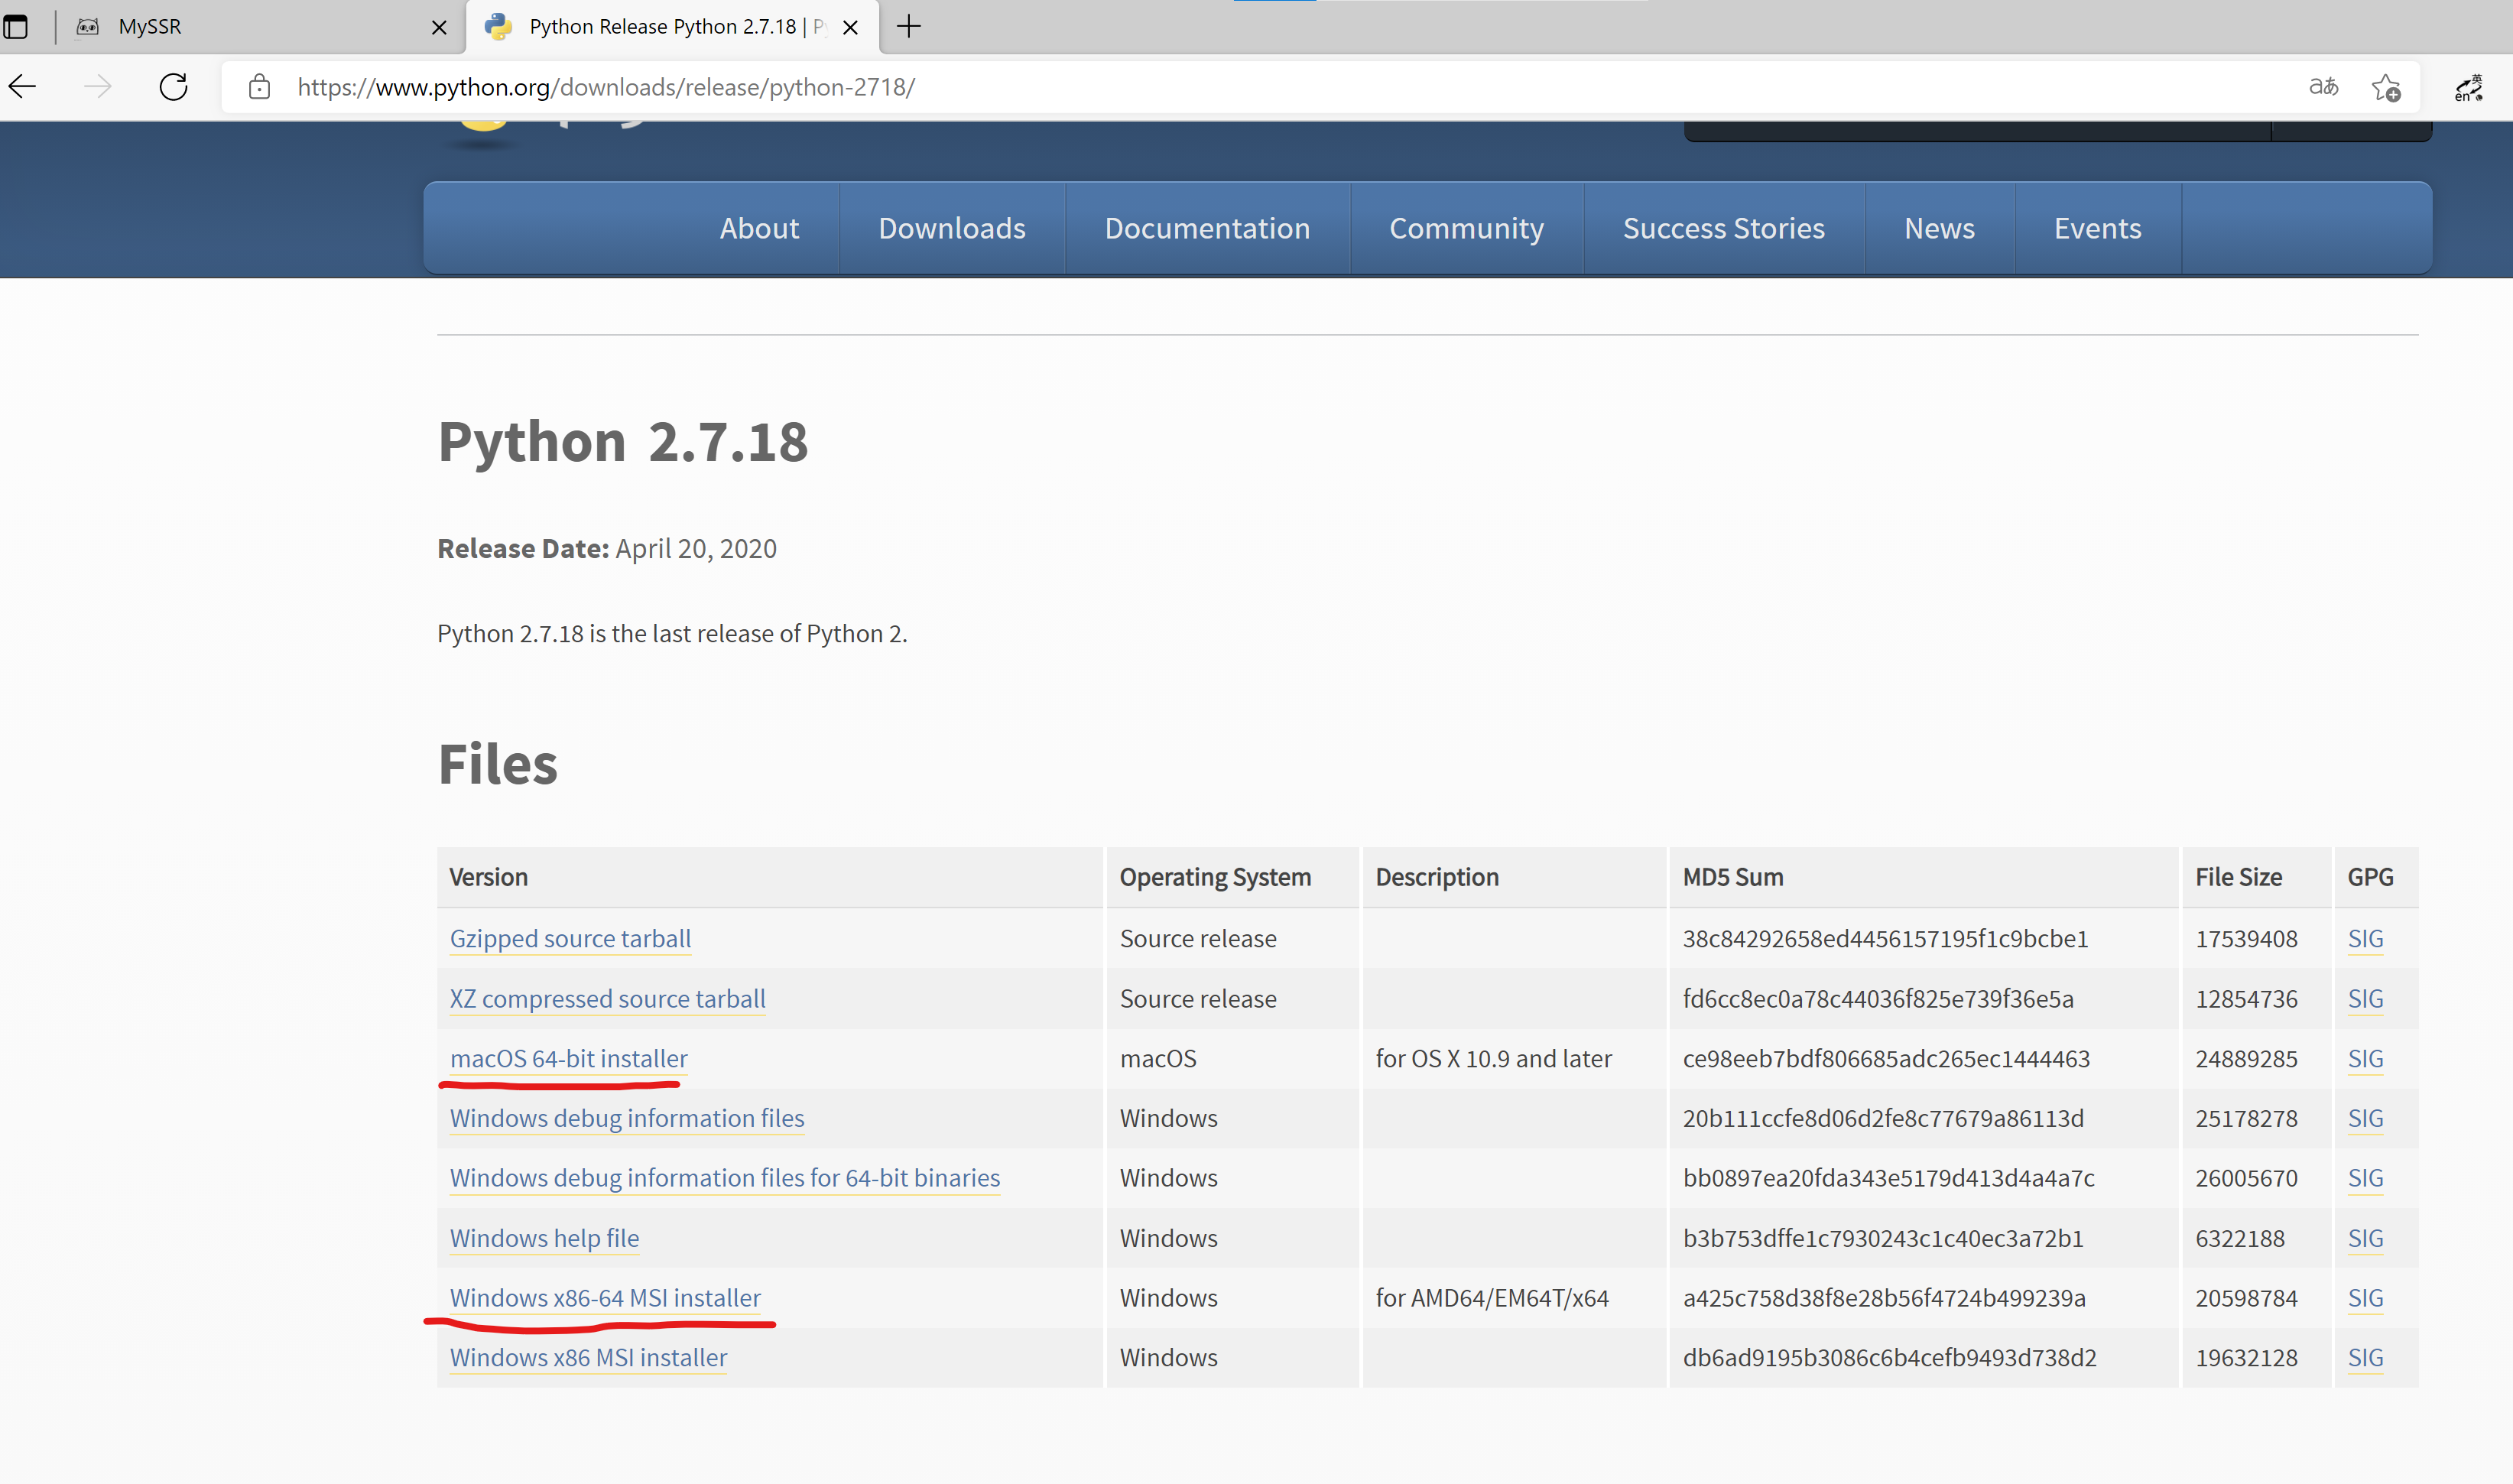Open SIG link for 64-bit binaries debug files

[x=2365, y=1178]
